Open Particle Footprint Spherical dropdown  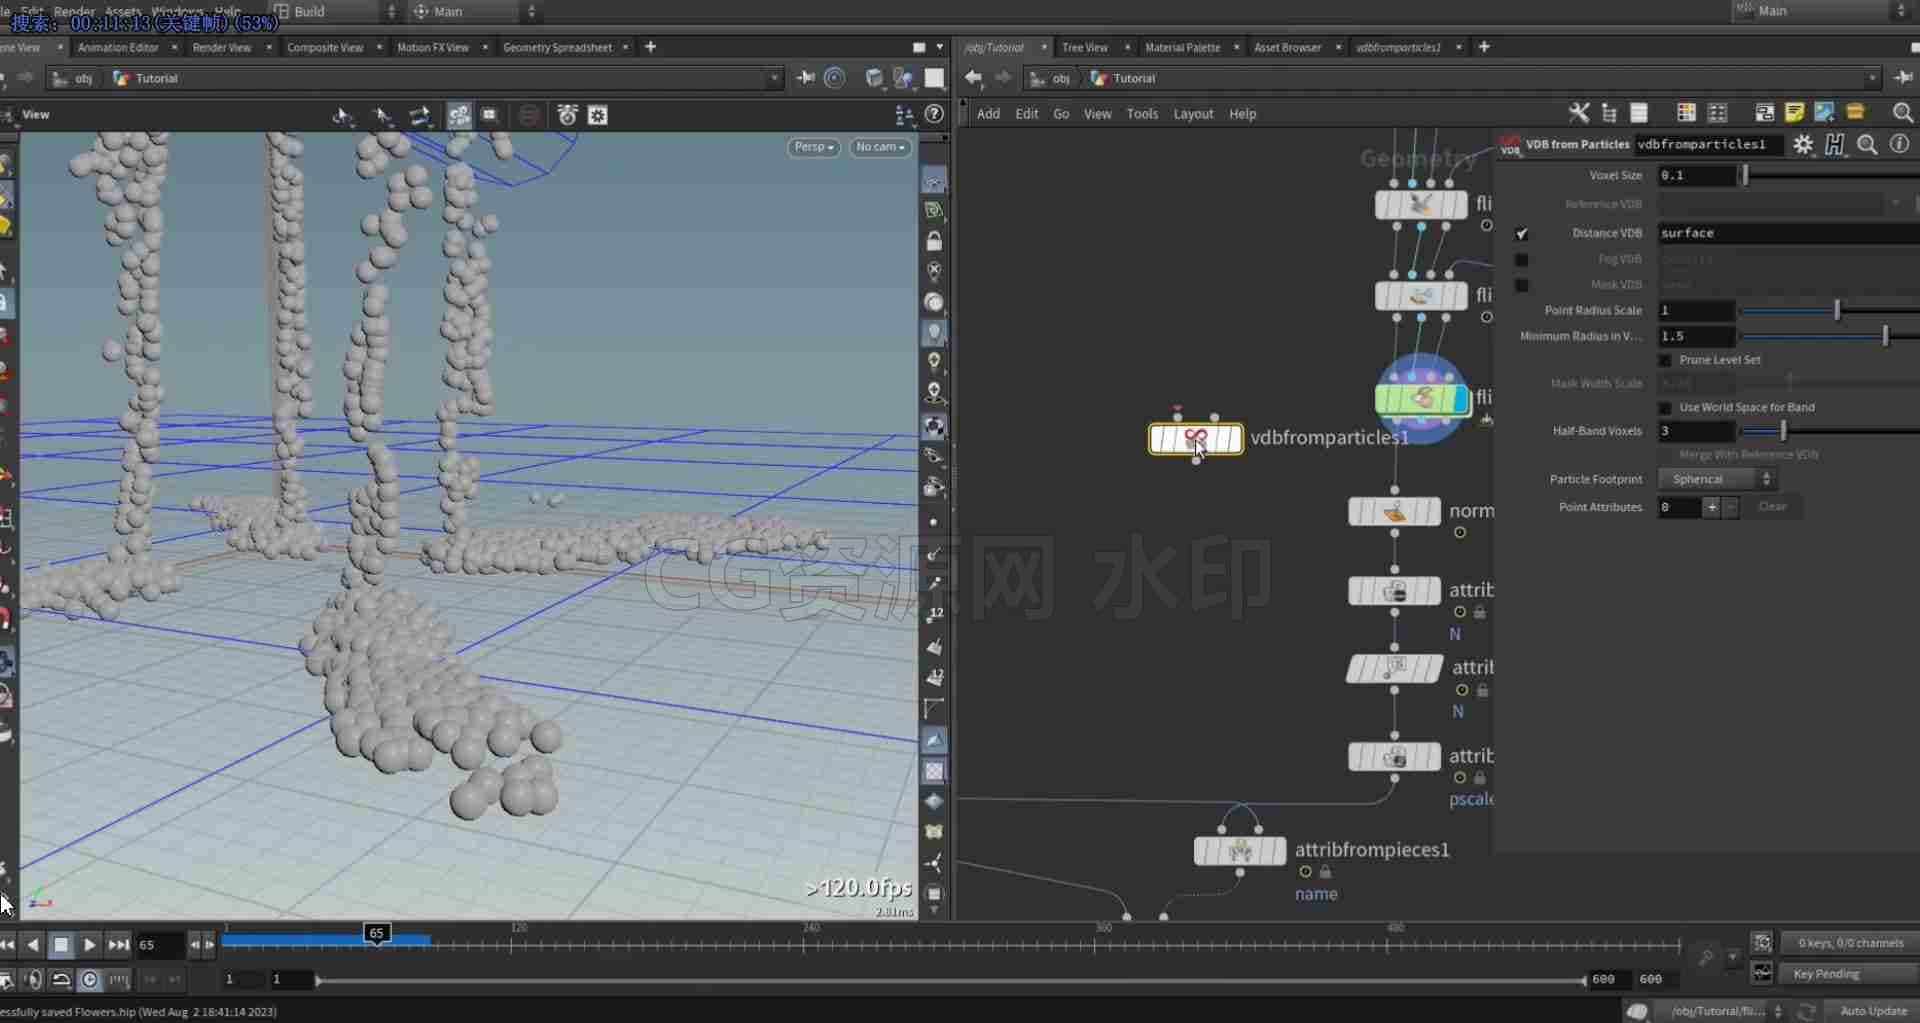pyautogui.click(x=1717, y=479)
